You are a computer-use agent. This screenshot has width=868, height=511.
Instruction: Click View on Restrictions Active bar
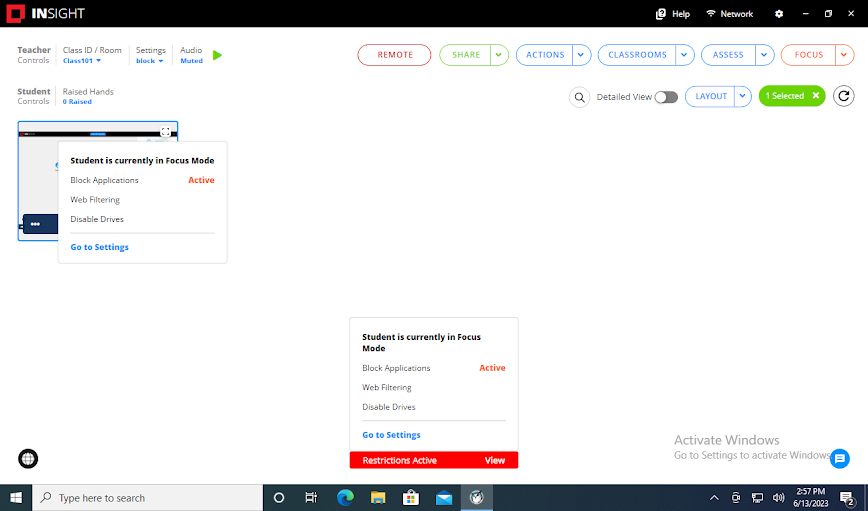click(495, 460)
